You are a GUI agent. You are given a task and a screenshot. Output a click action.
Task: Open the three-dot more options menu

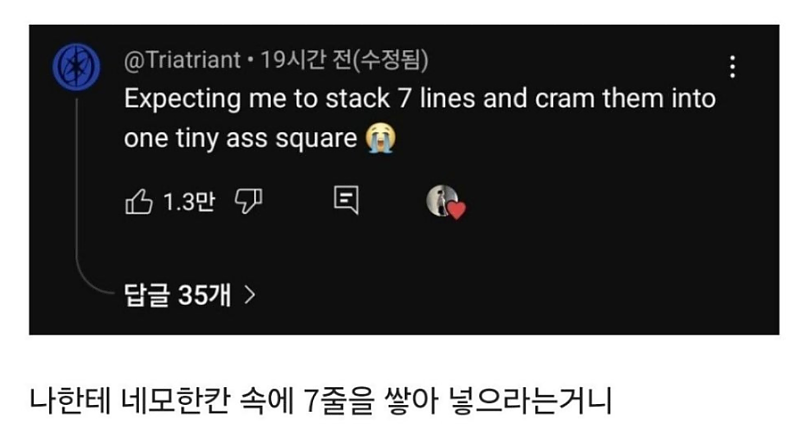[x=733, y=67]
